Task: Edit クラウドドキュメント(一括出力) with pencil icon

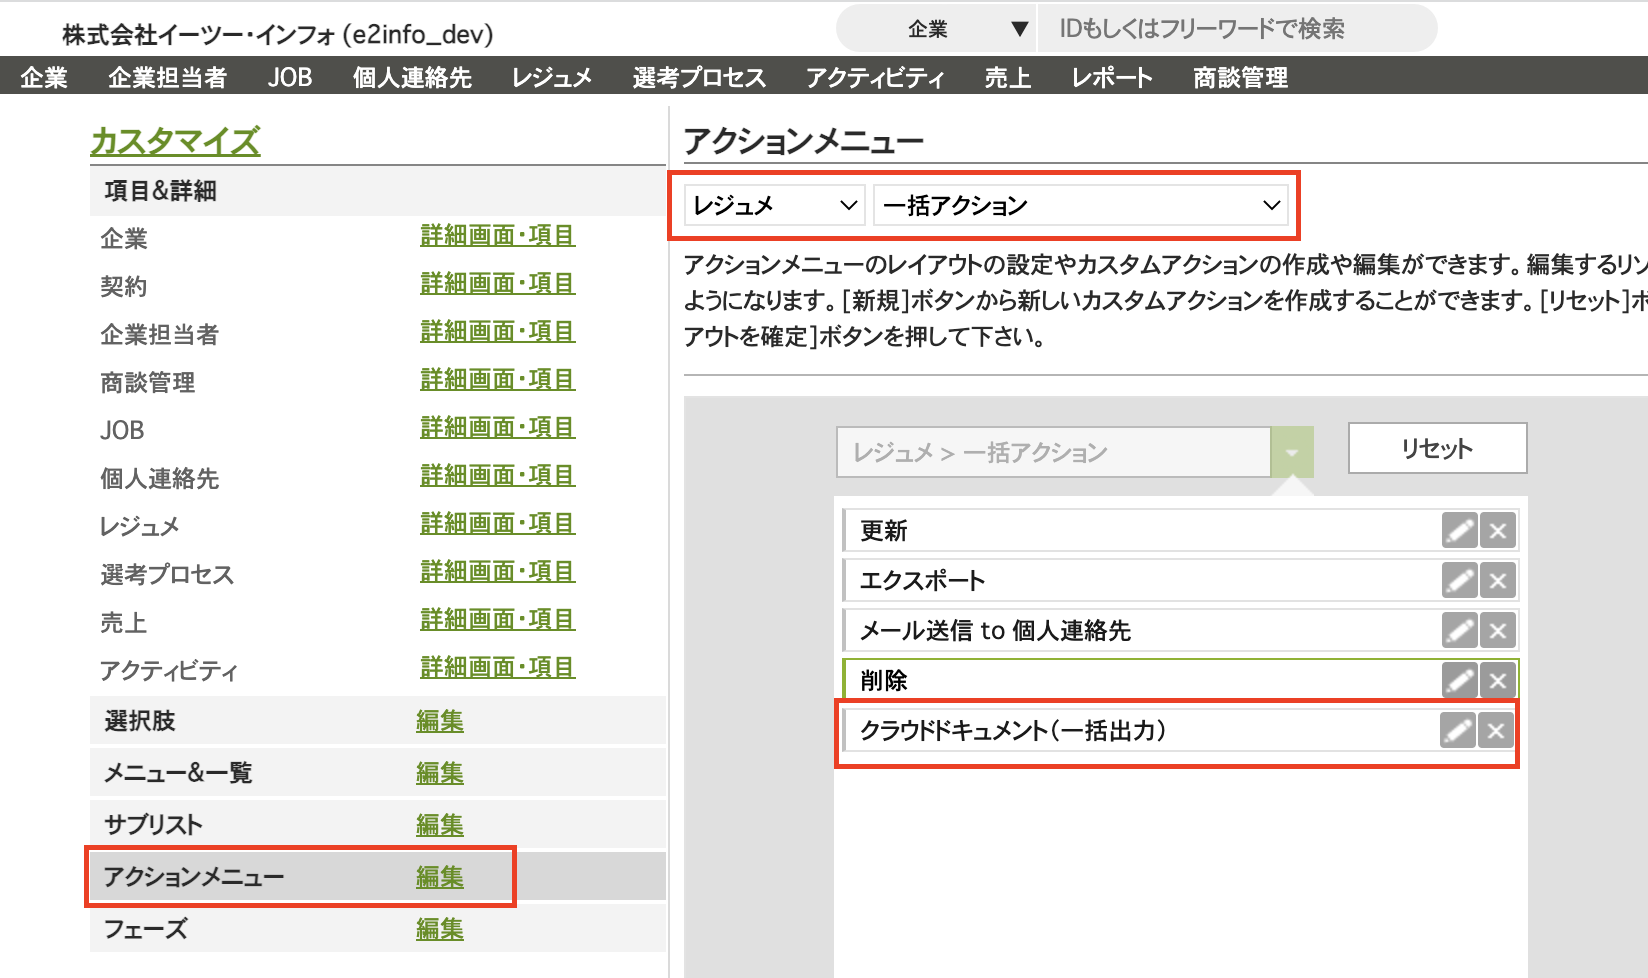Action: 1457,731
